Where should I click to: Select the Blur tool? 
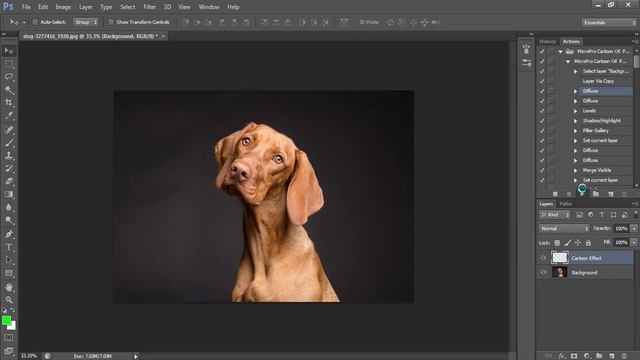pyautogui.click(x=9, y=207)
